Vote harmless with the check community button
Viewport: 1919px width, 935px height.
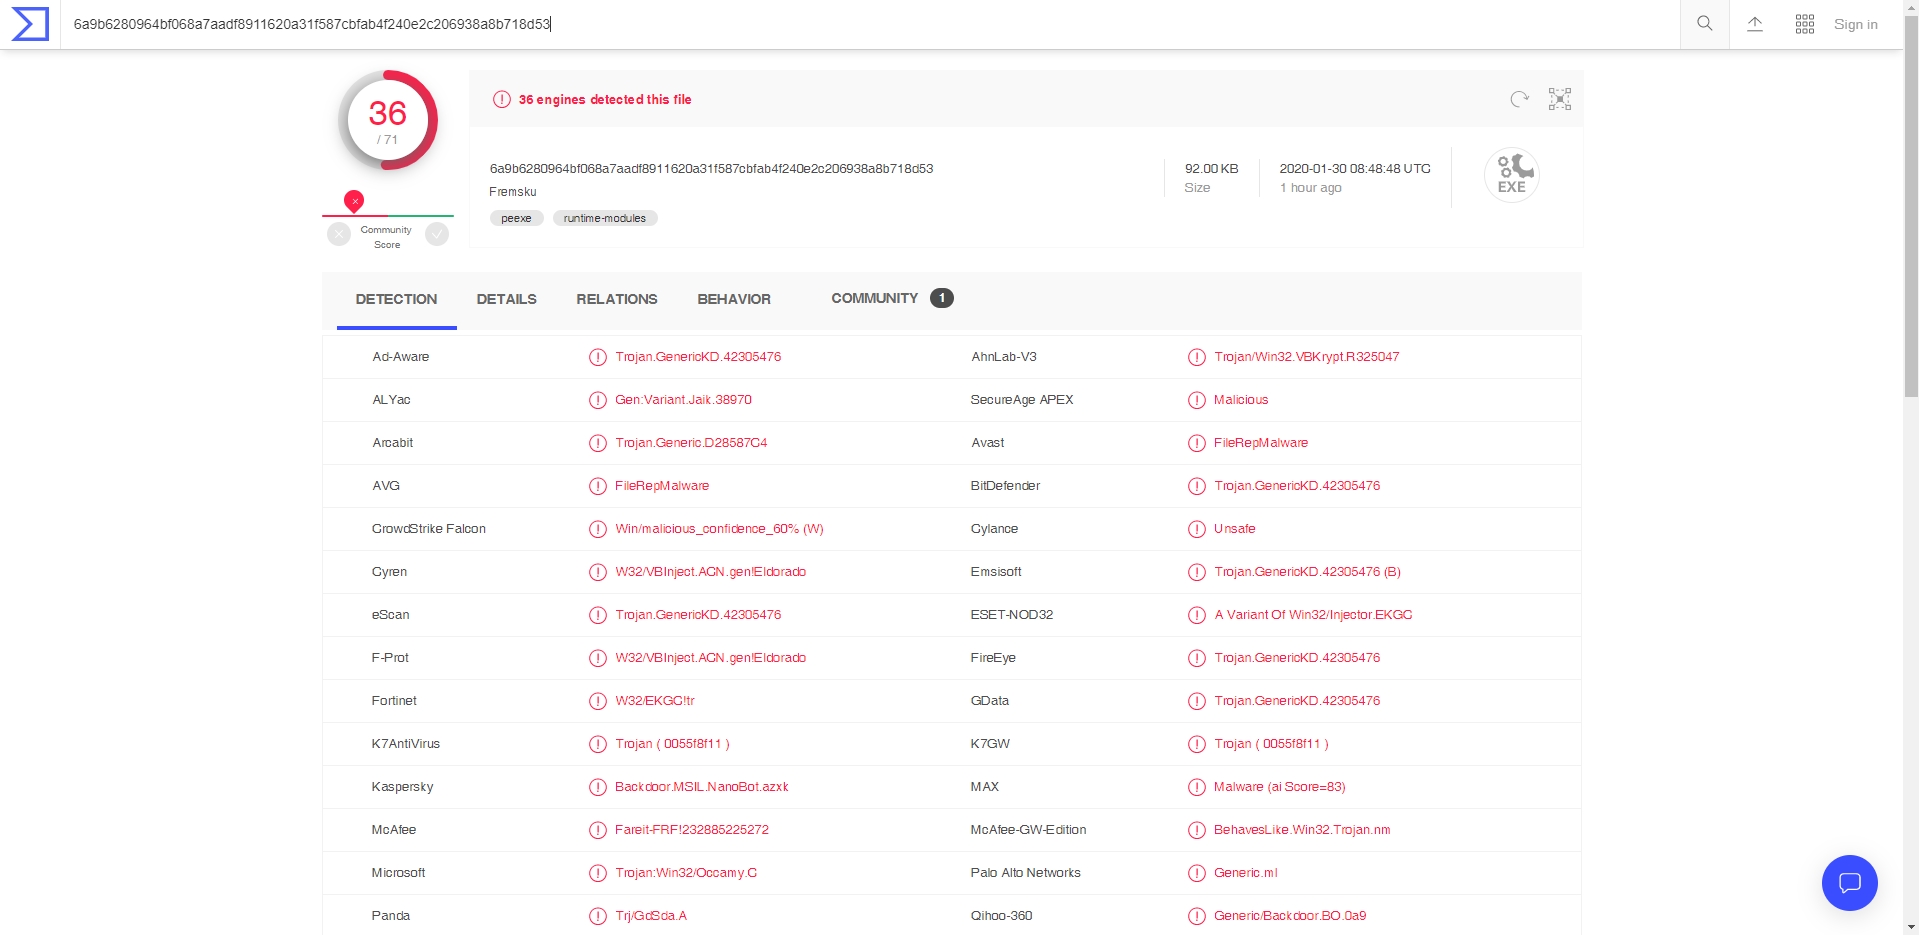click(x=437, y=234)
